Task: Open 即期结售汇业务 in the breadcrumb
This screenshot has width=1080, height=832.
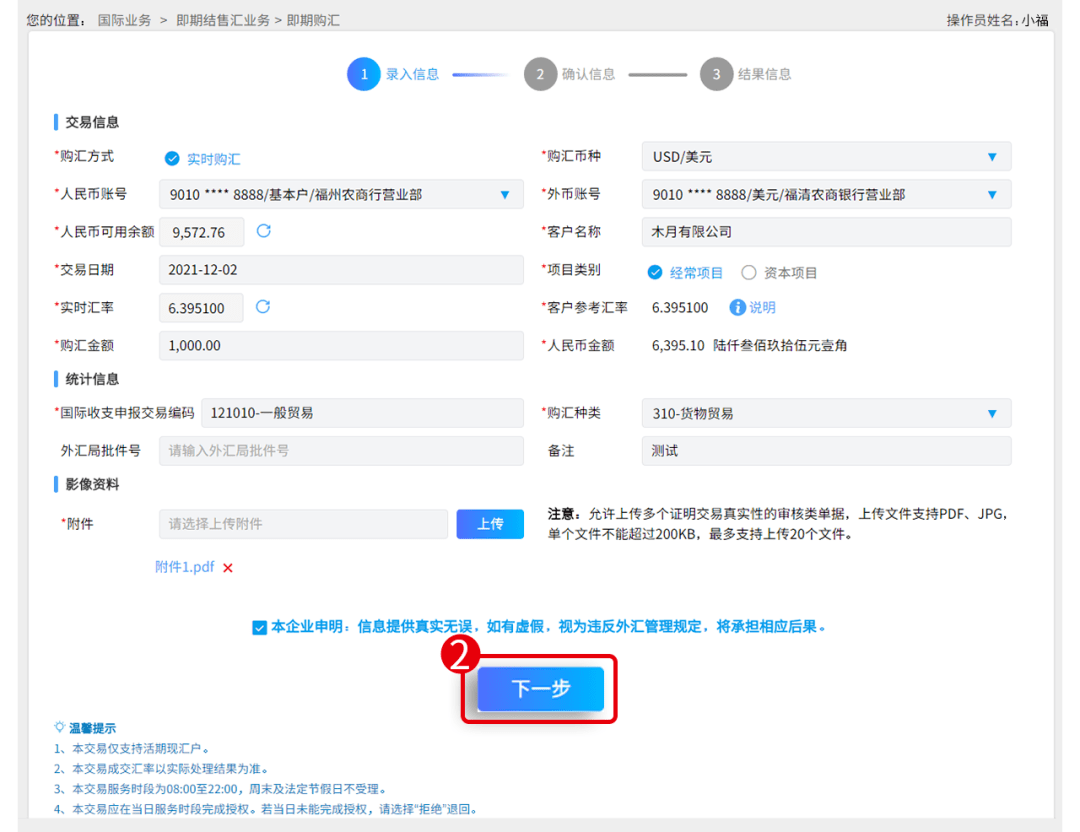Action: tap(222, 20)
